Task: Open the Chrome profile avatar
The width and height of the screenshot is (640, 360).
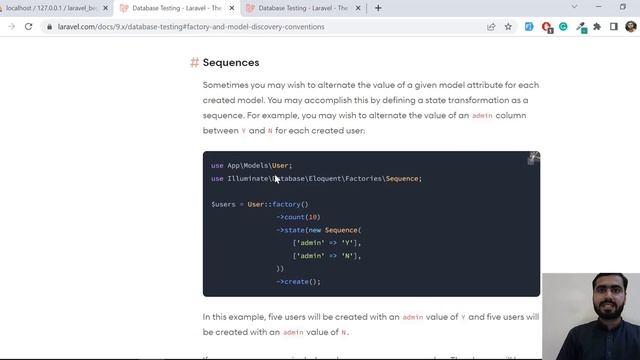Action: (x=631, y=27)
